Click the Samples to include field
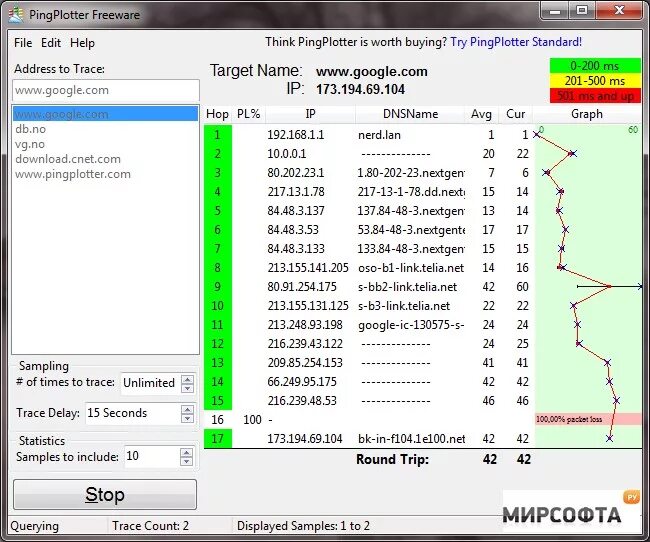Screen dimensions: 650x542 tap(152, 457)
